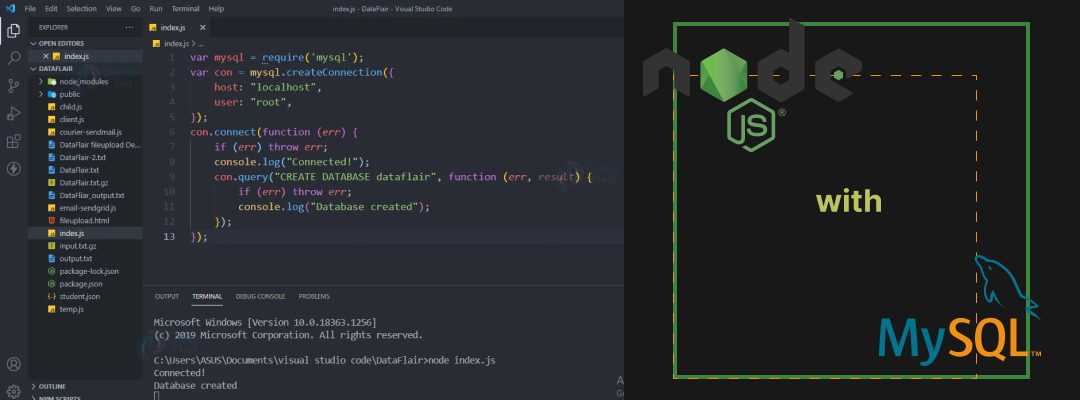This screenshot has height=400, width=1080.
Task: Switch to the OUTPUT panel tab
Action: pos(167,296)
